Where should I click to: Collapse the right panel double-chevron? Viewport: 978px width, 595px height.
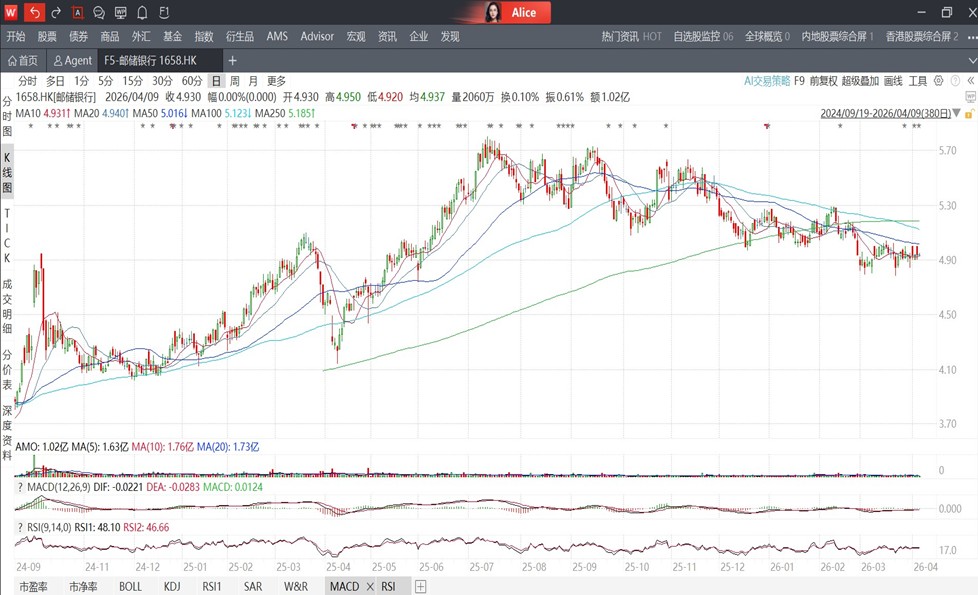pos(968,81)
